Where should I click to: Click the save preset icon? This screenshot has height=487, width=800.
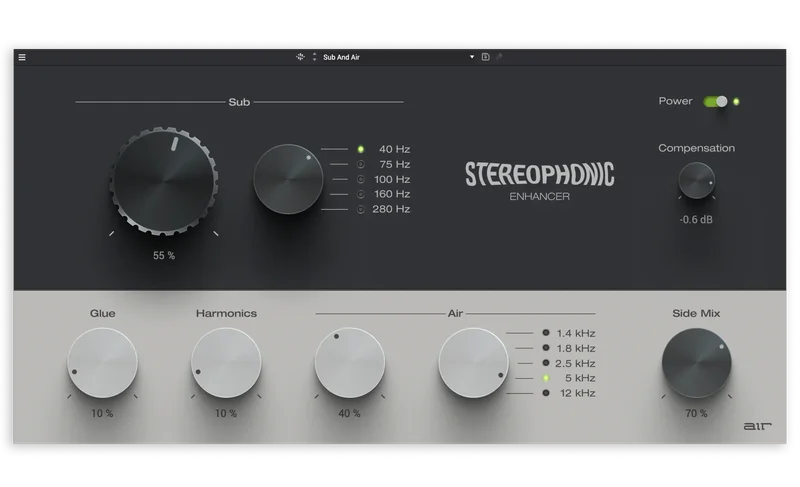(x=486, y=57)
